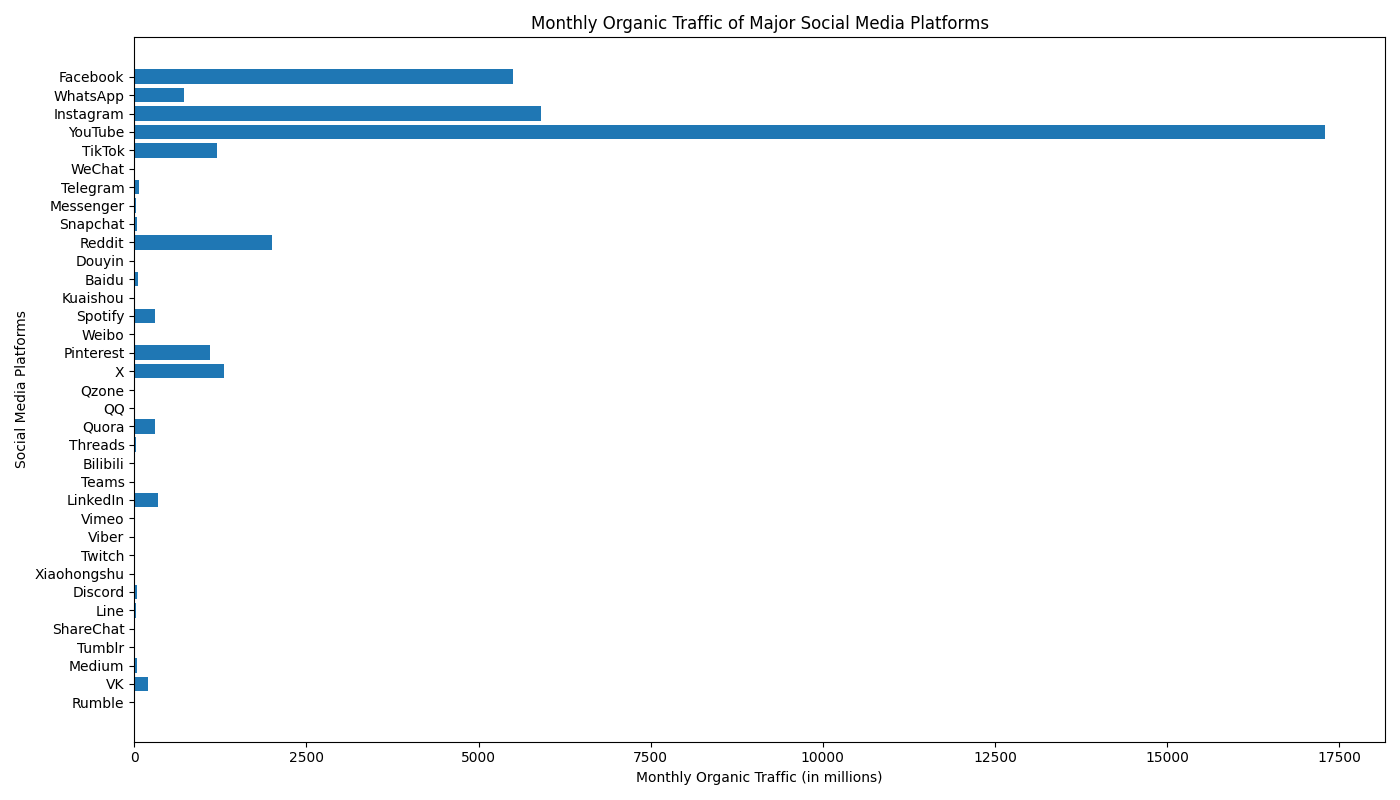Image resolution: width=1400 pixels, height=800 pixels.
Task: Click the 'Facebook' axis label
Action: click(91, 77)
